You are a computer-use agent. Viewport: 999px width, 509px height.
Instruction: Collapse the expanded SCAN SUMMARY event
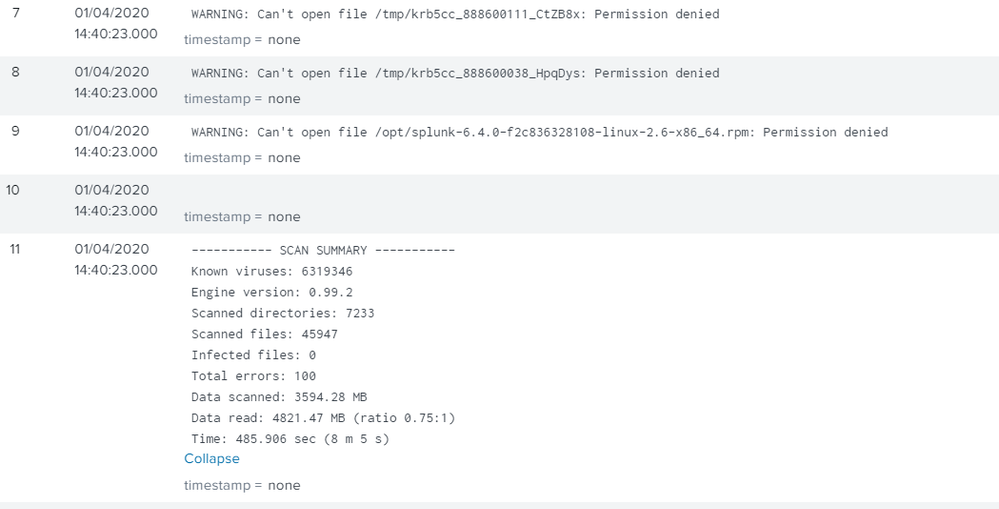(x=211, y=459)
